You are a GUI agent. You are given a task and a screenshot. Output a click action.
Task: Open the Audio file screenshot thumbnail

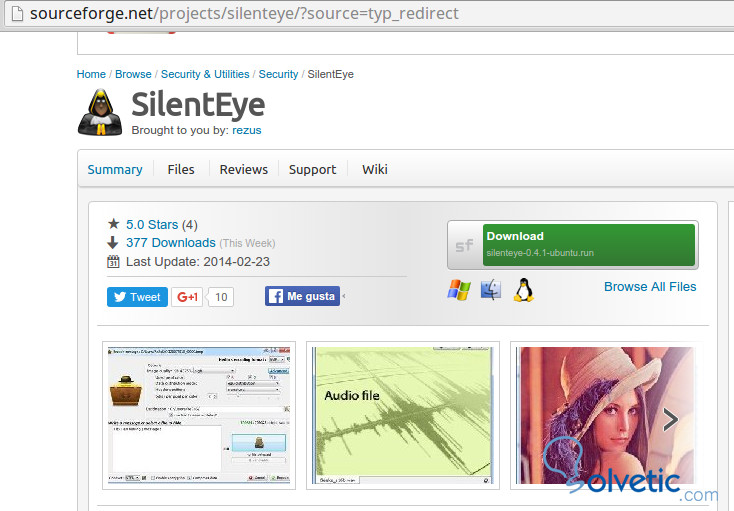pos(403,416)
